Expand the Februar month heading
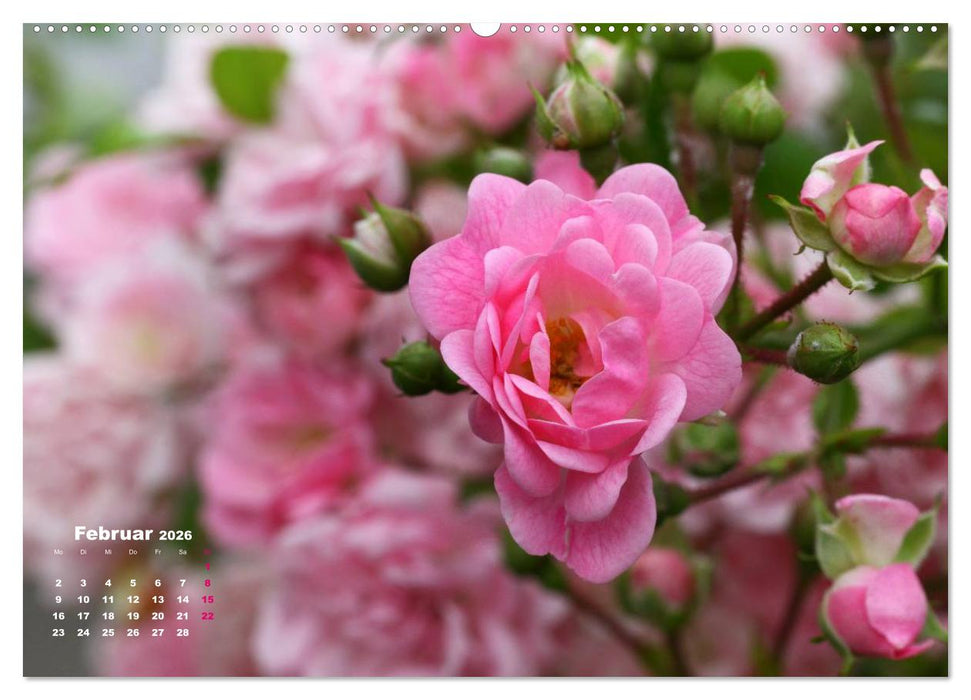The width and height of the screenshot is (971, 700). (x=112, y=533)
